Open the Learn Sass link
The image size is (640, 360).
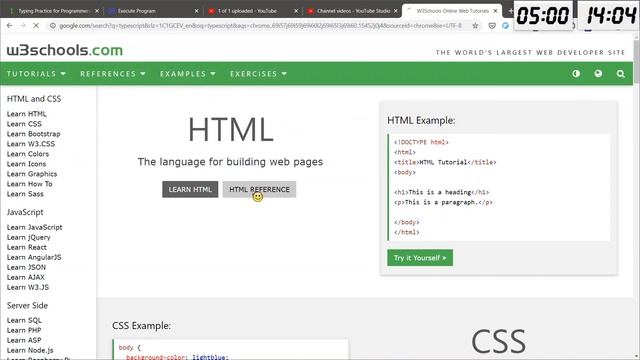click(25, 194)
